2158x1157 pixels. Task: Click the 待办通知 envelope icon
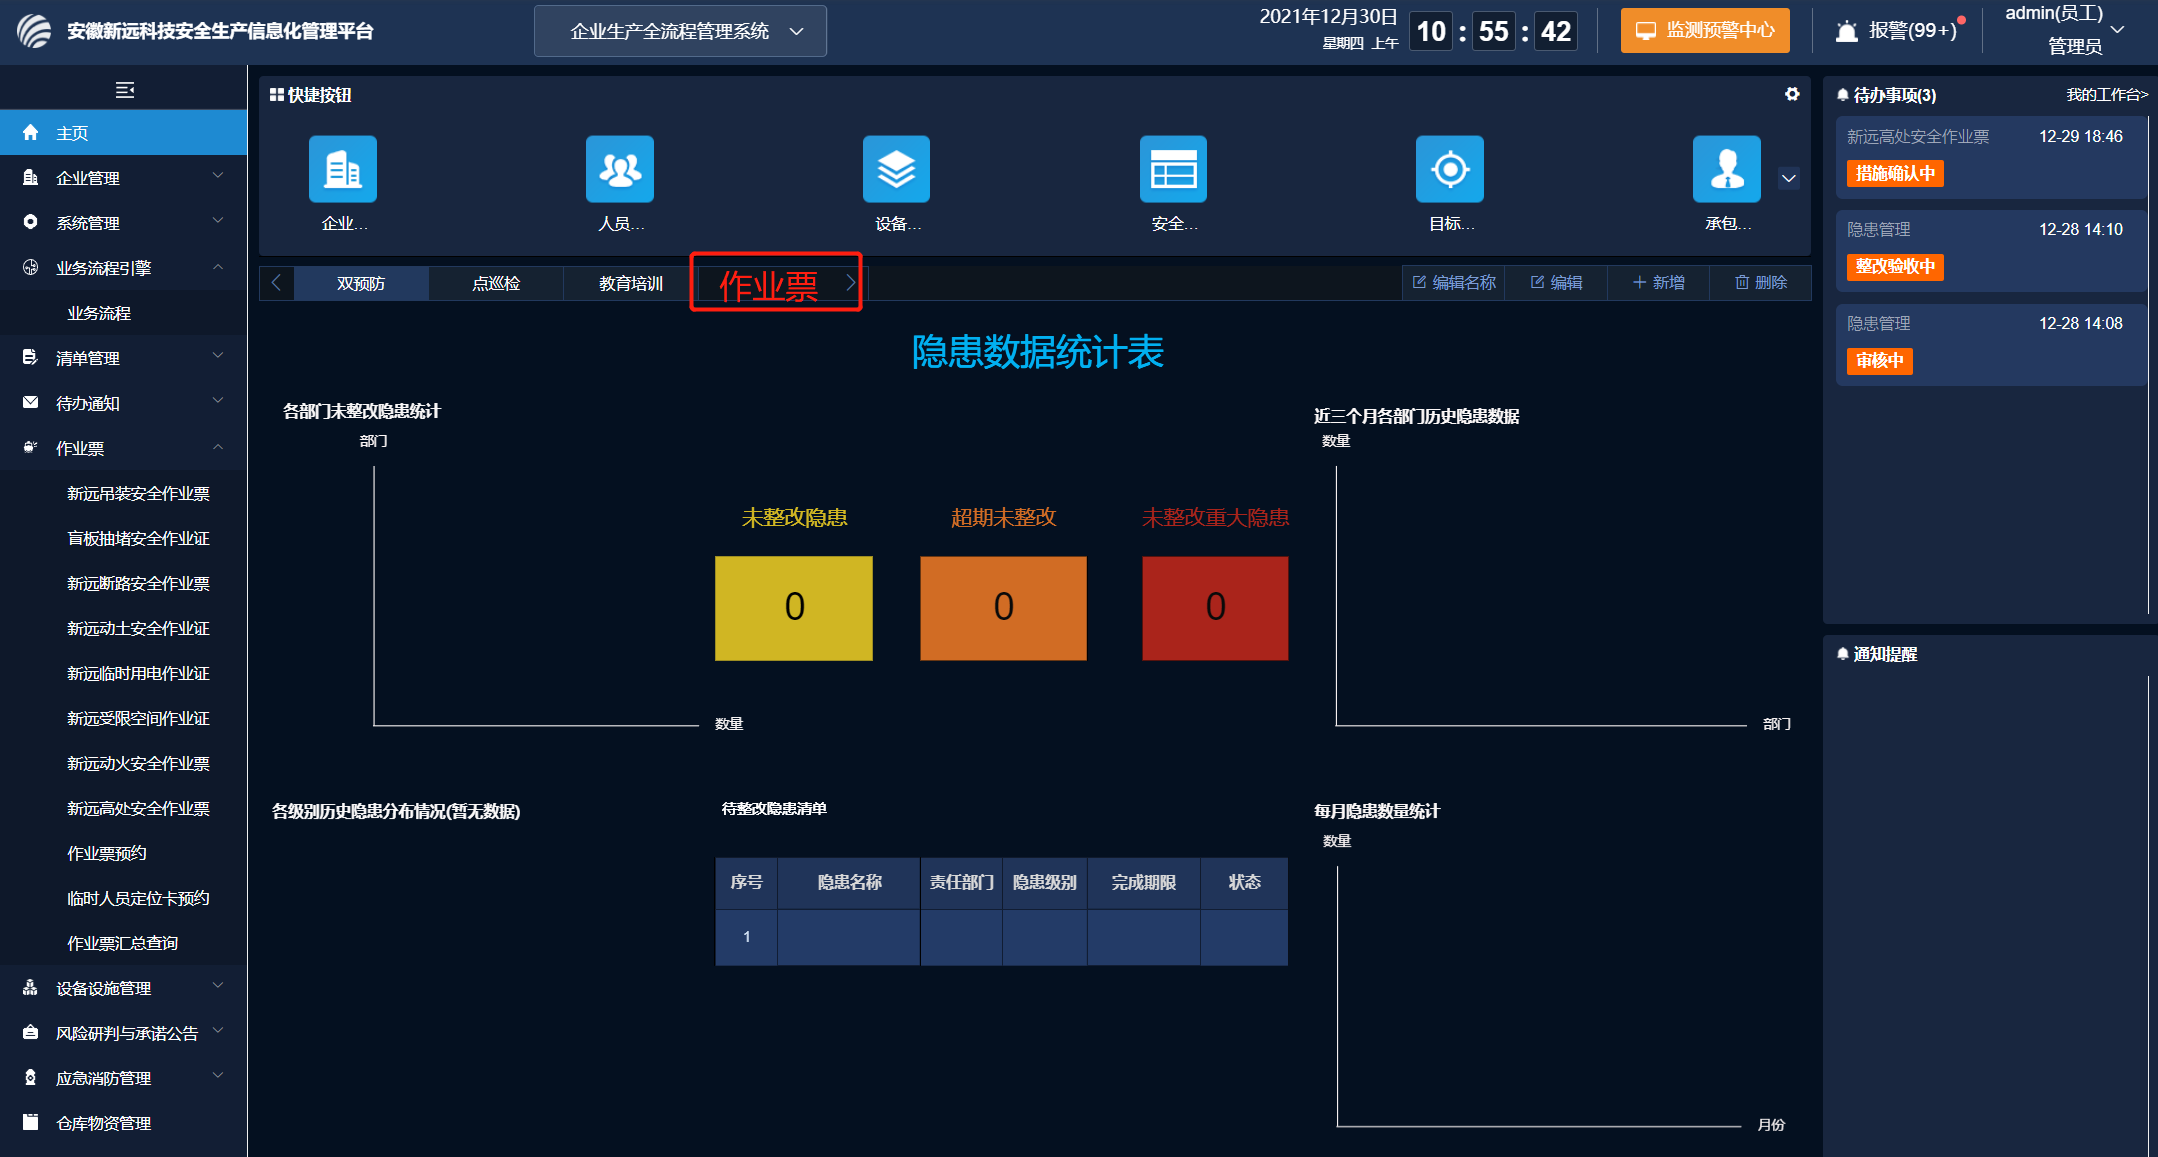pos(30,402)
